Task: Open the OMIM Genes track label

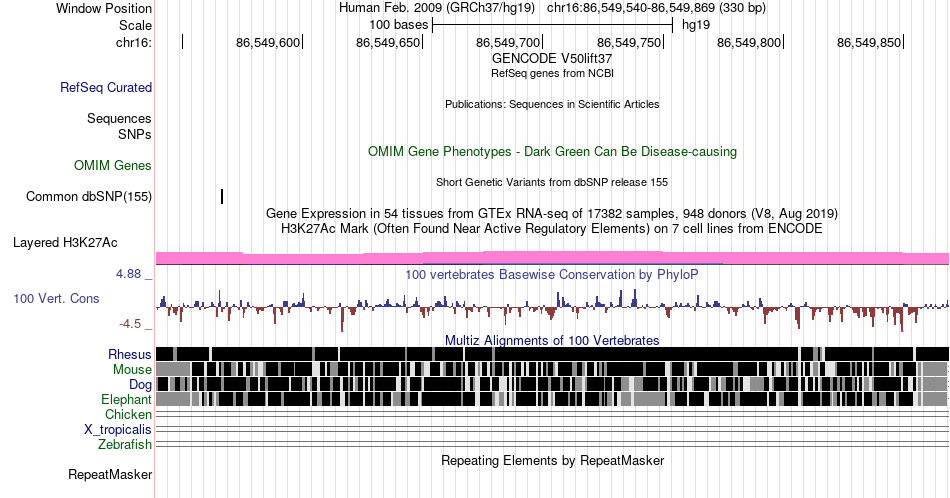Action: 113,165
